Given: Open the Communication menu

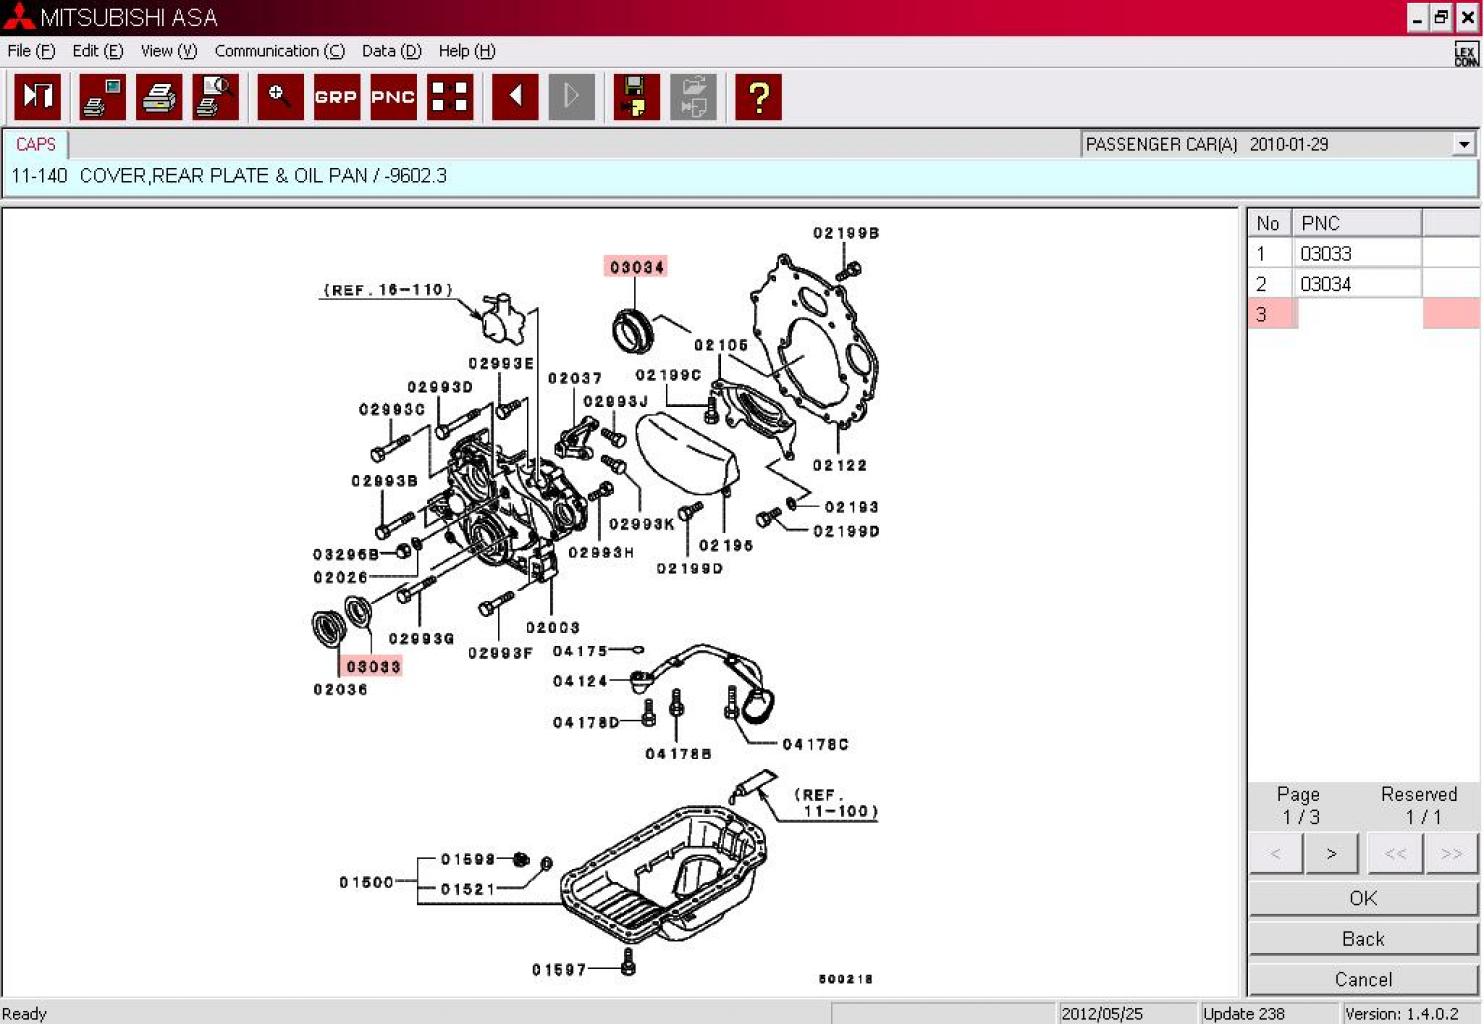Looking at the screenshot, I should coord(279,51).
